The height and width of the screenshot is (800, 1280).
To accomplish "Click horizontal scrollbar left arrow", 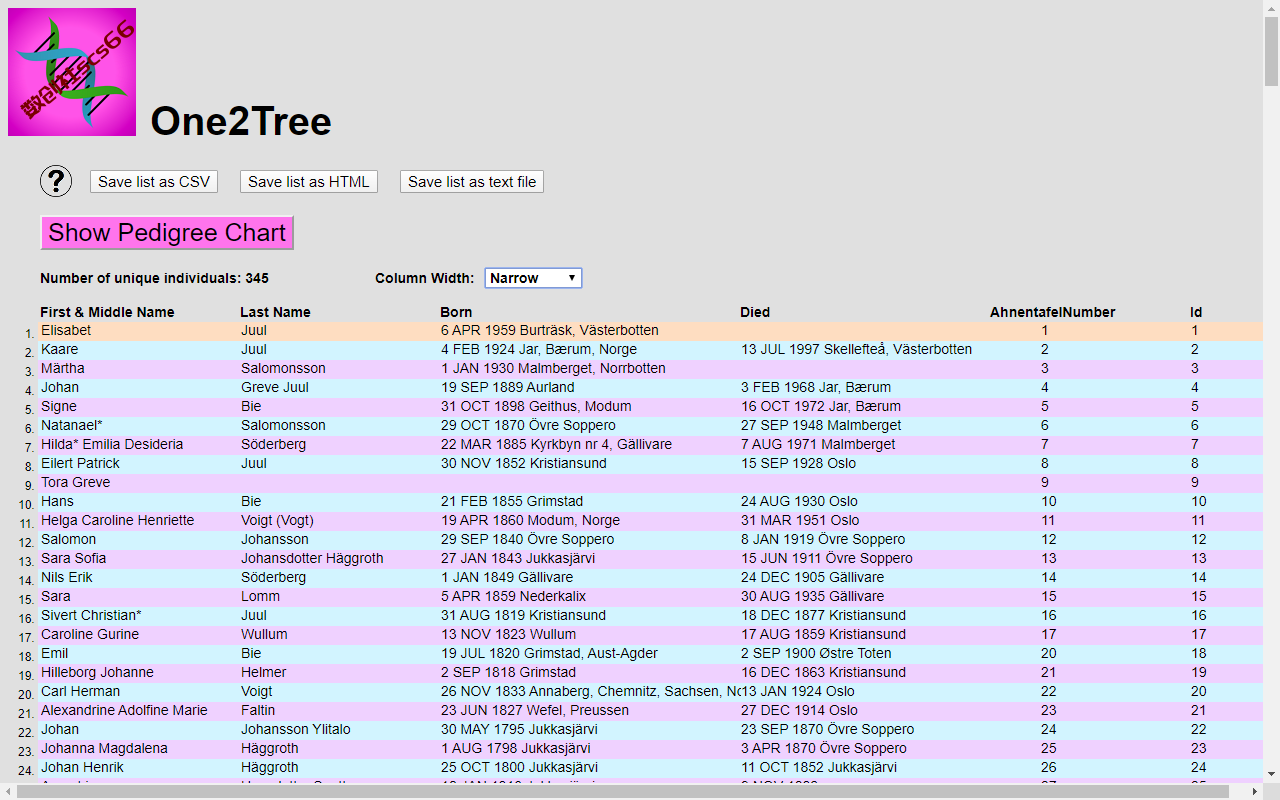I will (8, 791).
